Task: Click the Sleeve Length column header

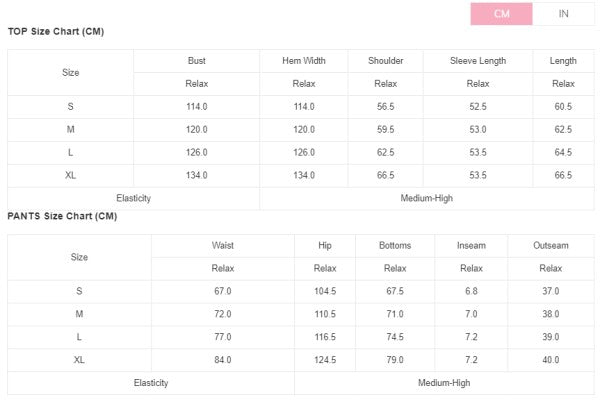Action: tap(478, 61)
